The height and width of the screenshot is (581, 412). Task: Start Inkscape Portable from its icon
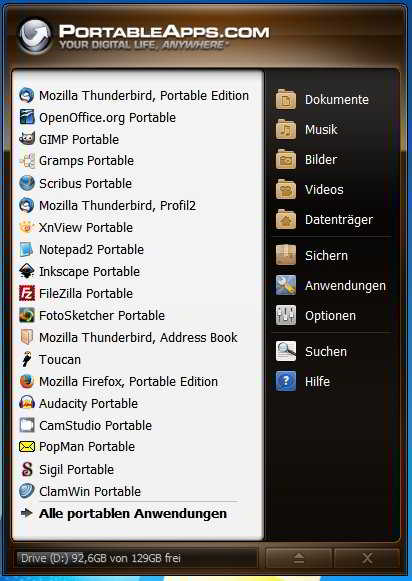[x=27, y=271]
